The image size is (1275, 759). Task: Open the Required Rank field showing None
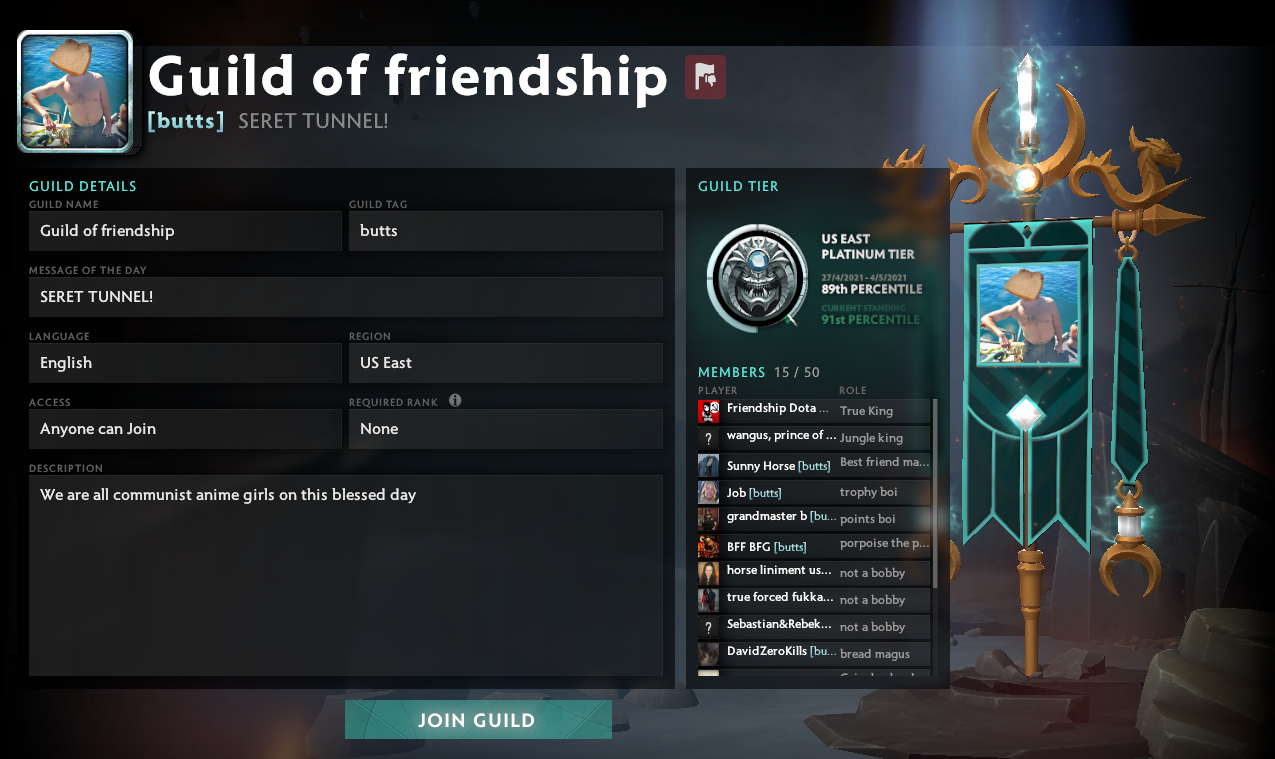point(506,429)
